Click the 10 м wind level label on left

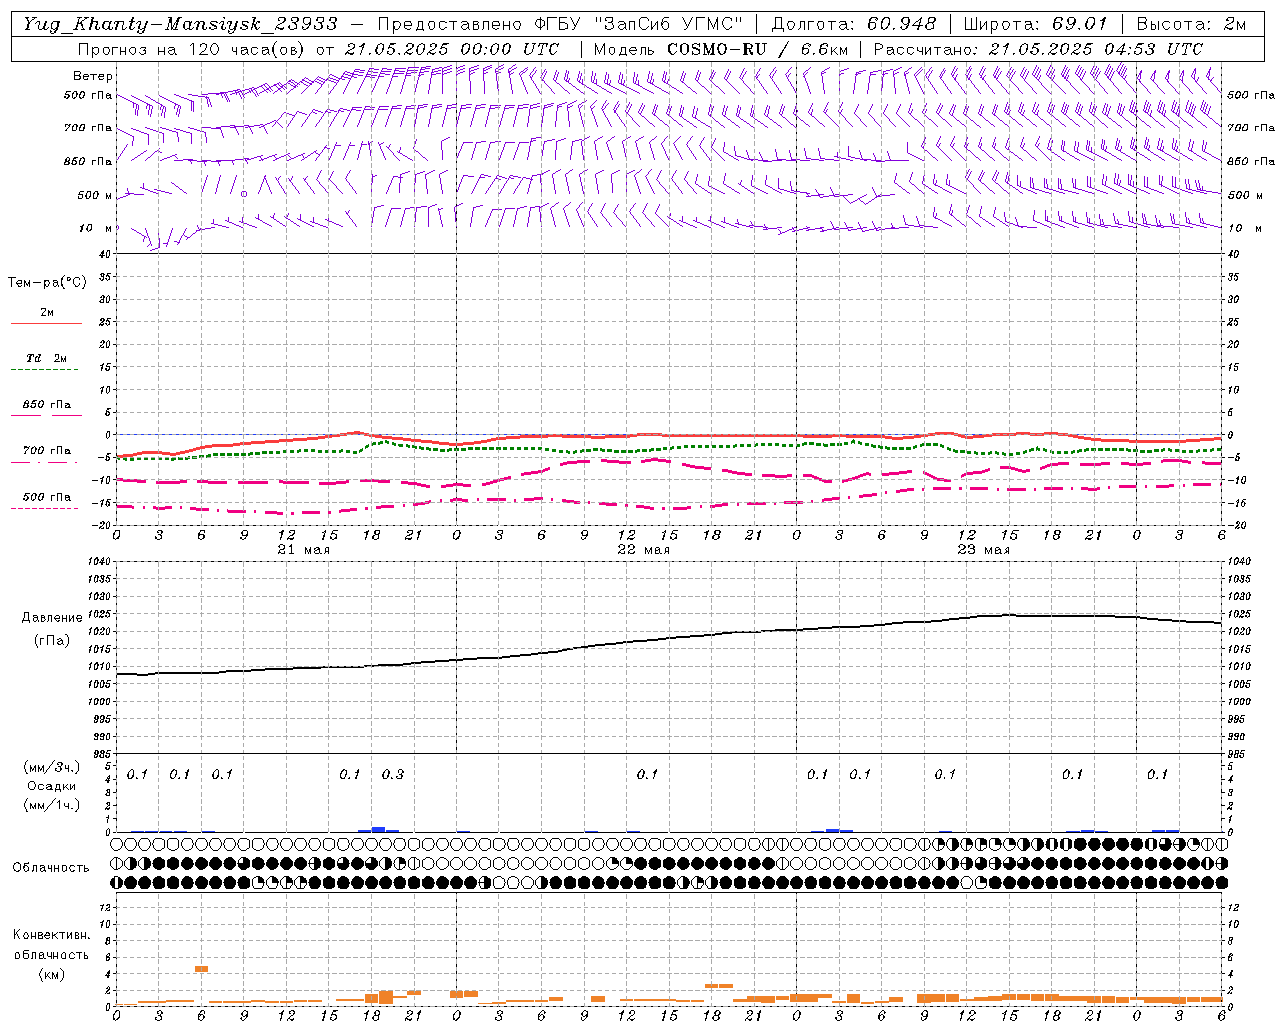(x=96, y=228)
